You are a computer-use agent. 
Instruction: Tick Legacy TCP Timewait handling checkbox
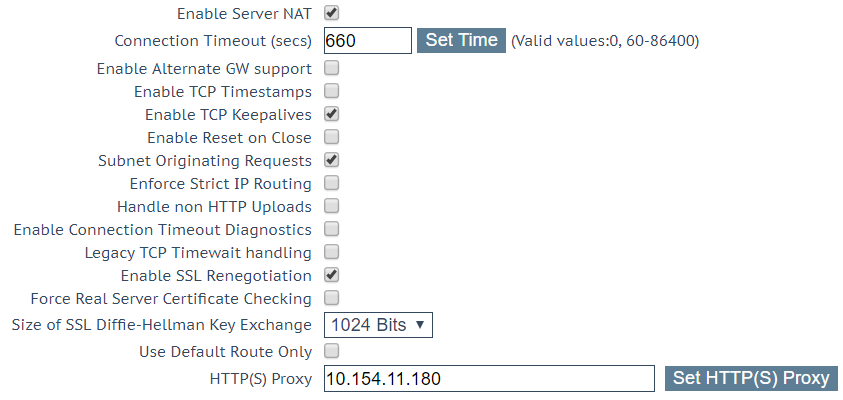pos(332,252)
